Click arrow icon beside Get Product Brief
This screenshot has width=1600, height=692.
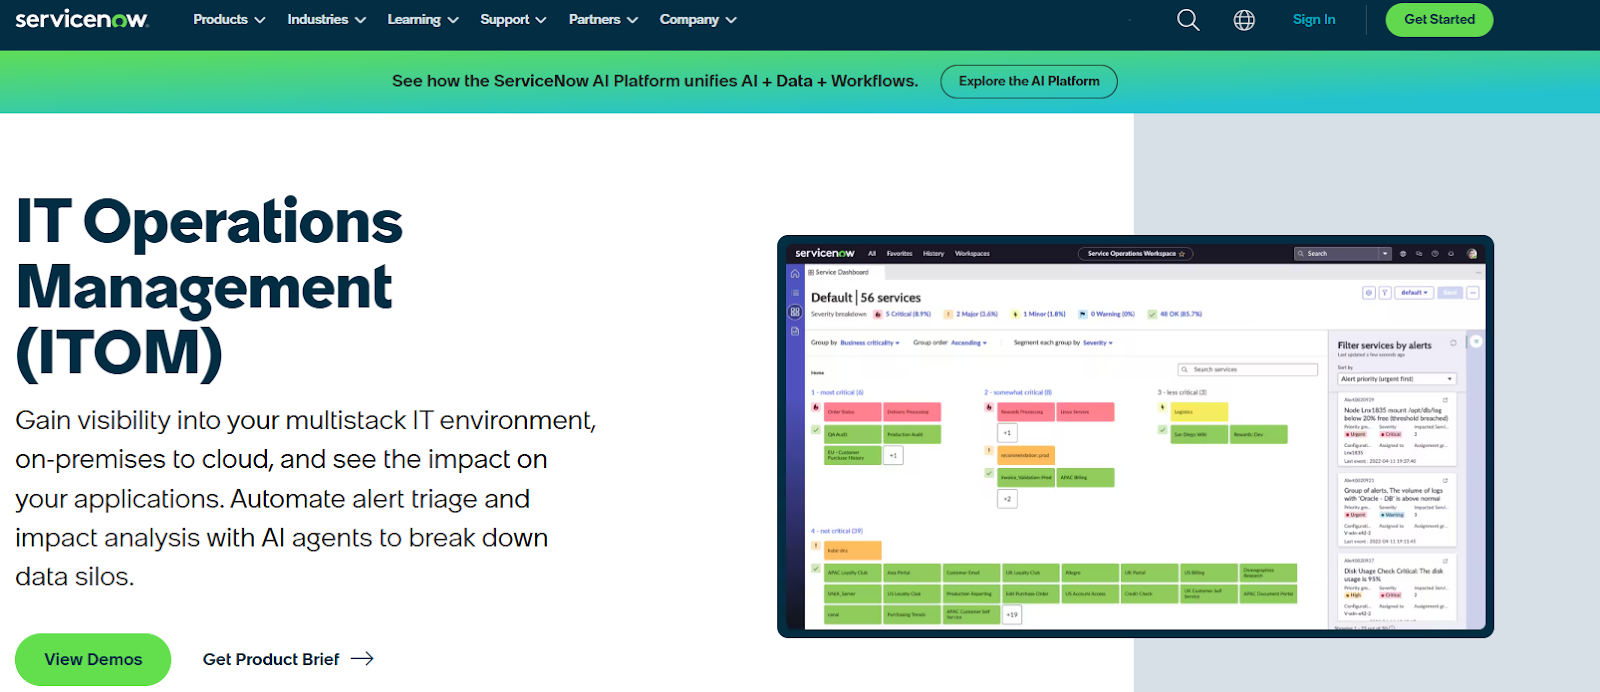[x=362, y=659]
